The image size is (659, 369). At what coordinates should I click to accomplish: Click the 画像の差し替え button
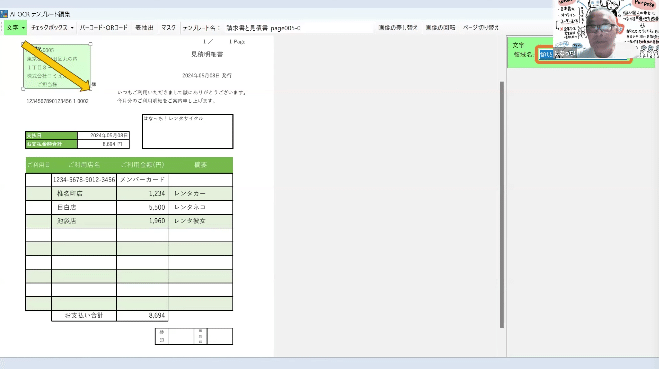[398, 28]
